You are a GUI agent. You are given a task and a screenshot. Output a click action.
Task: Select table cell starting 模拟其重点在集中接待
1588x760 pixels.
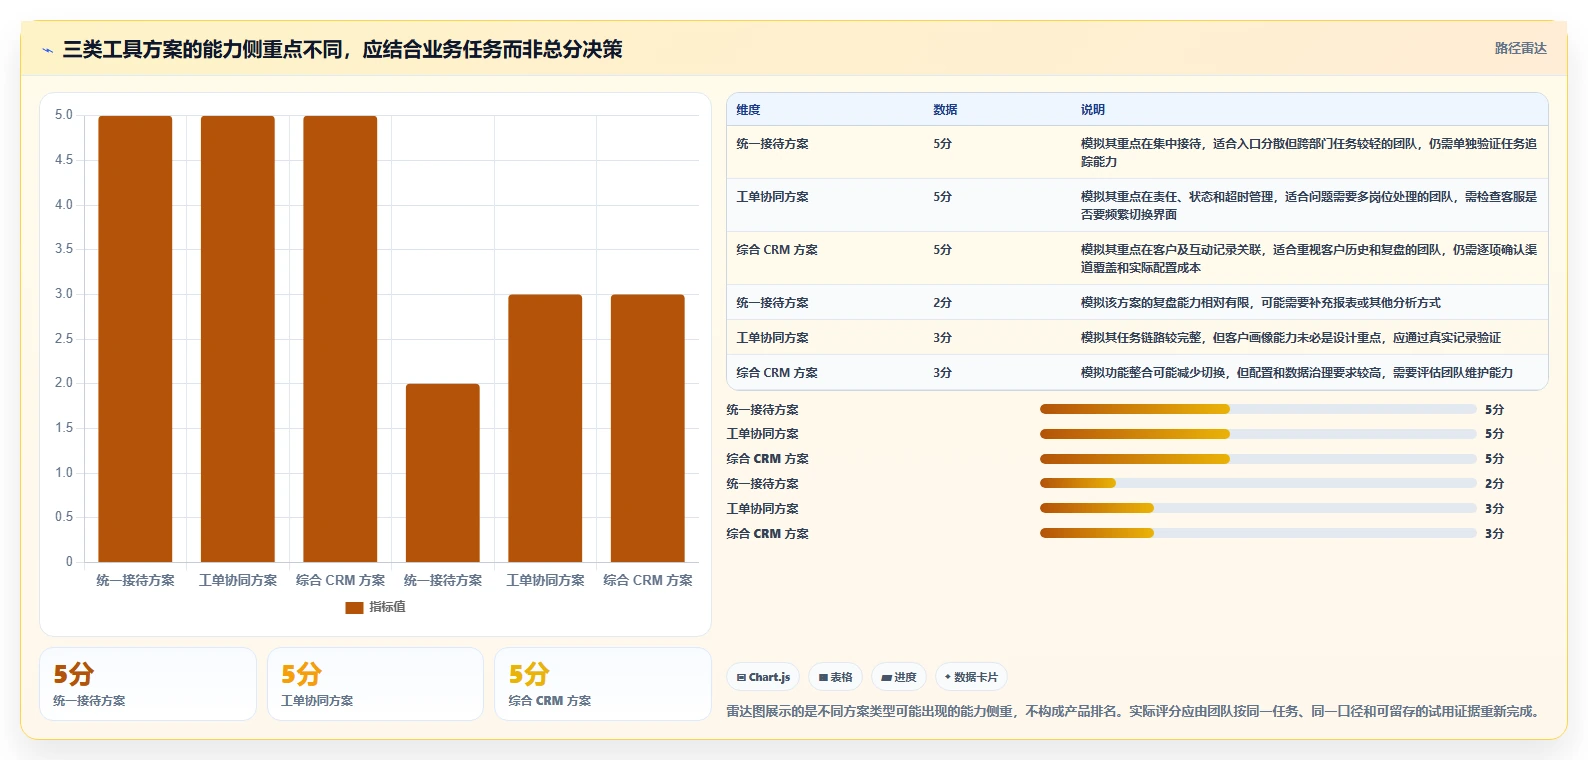[x=1309, y=152]
